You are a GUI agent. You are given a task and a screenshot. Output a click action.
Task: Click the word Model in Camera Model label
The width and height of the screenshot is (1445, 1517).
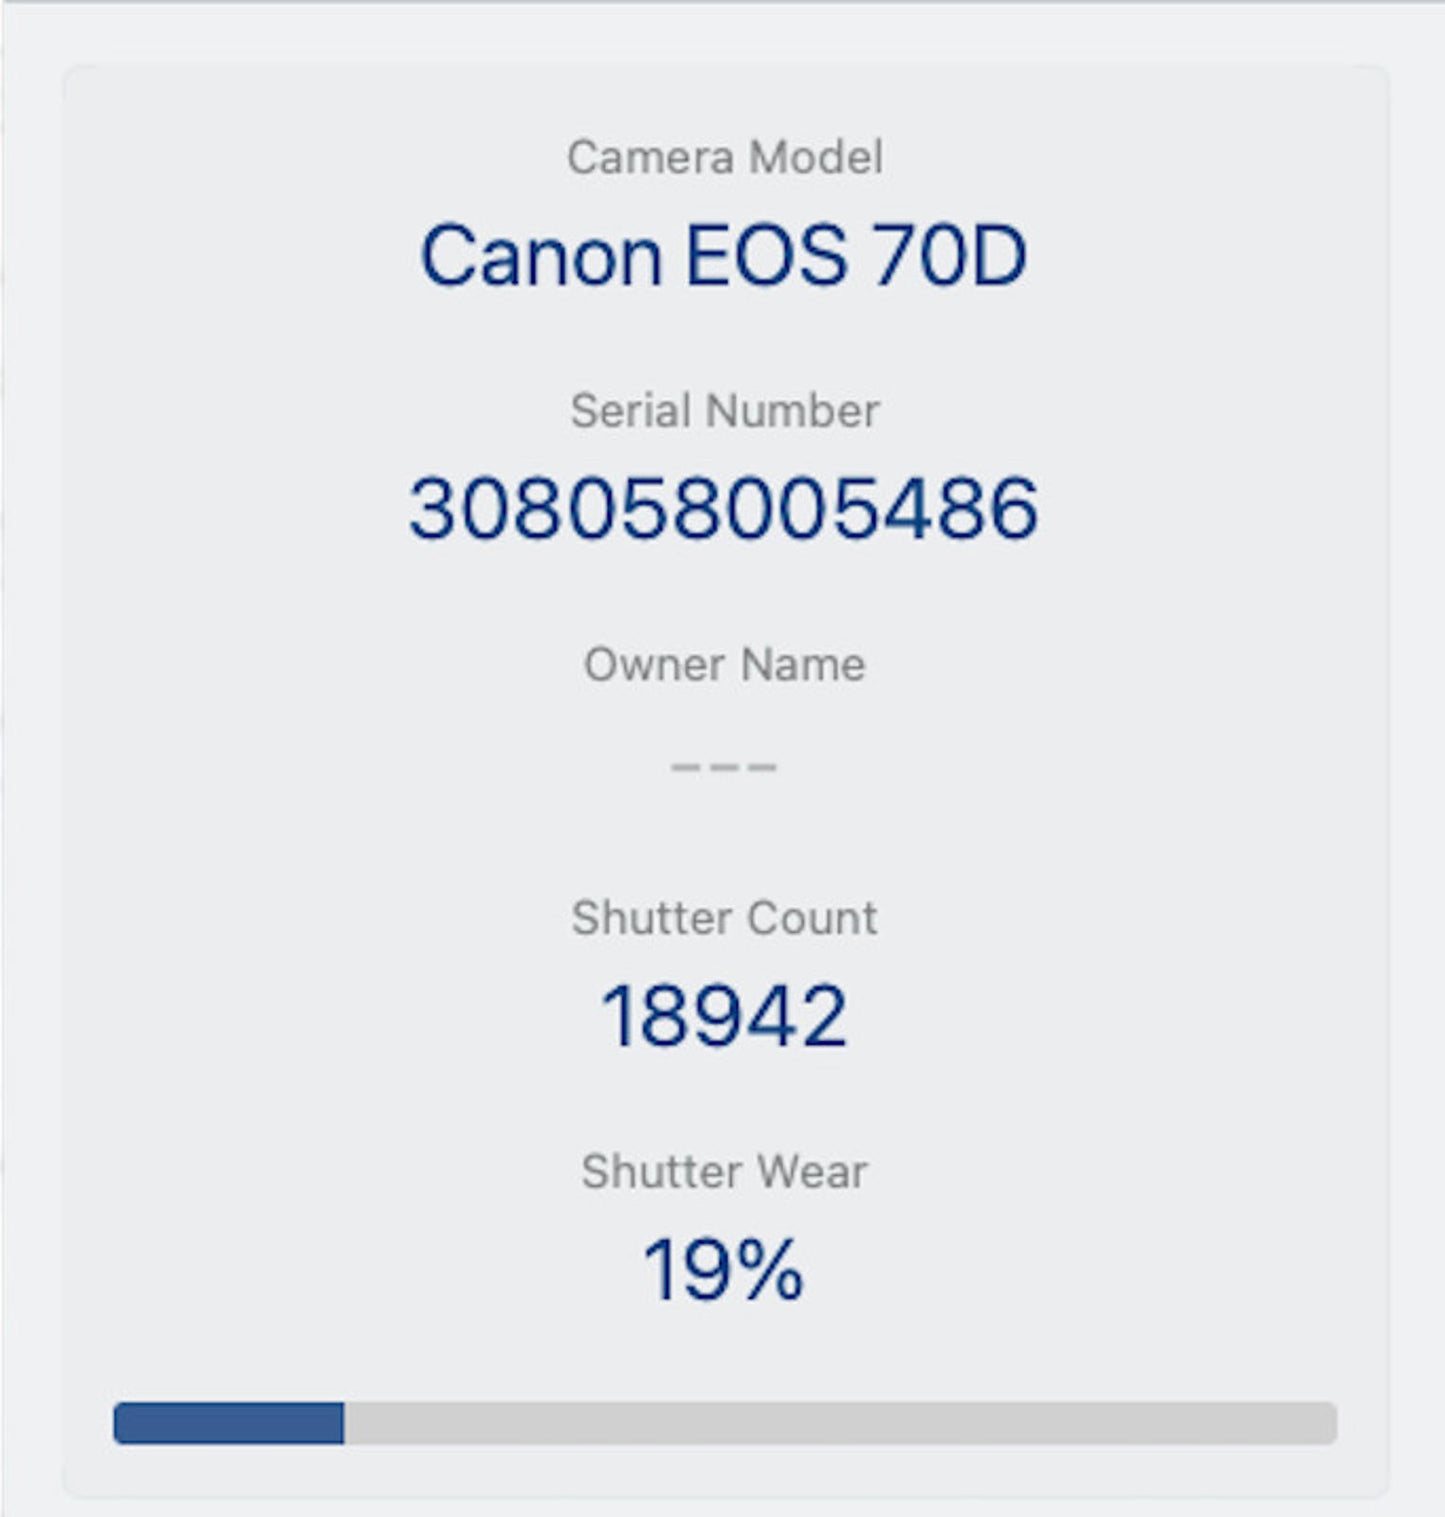click(816, 158)
